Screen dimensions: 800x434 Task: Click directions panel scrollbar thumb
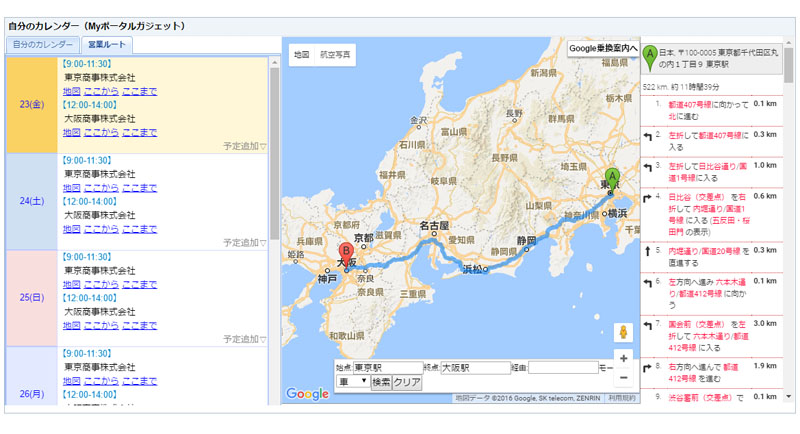click(x=789, y=65)
